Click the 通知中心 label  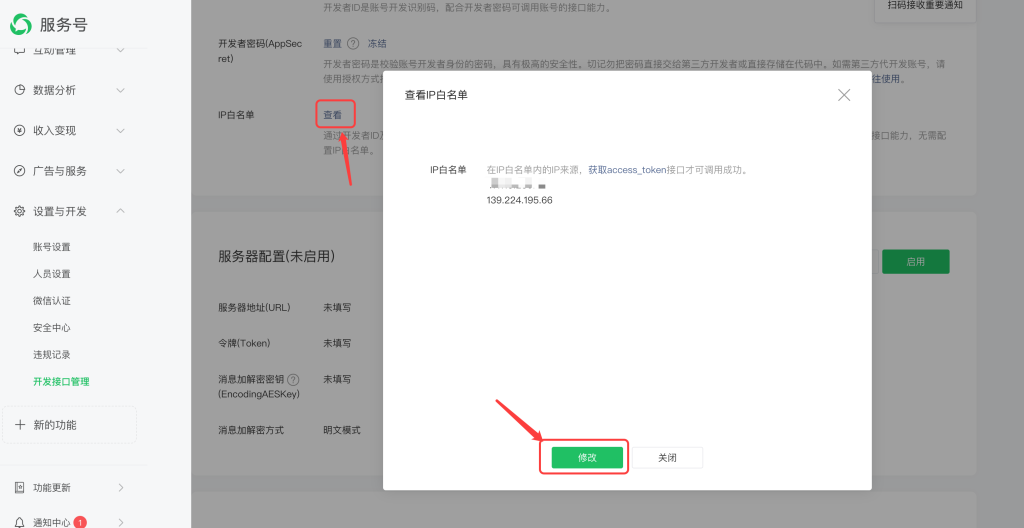[52, 522]
